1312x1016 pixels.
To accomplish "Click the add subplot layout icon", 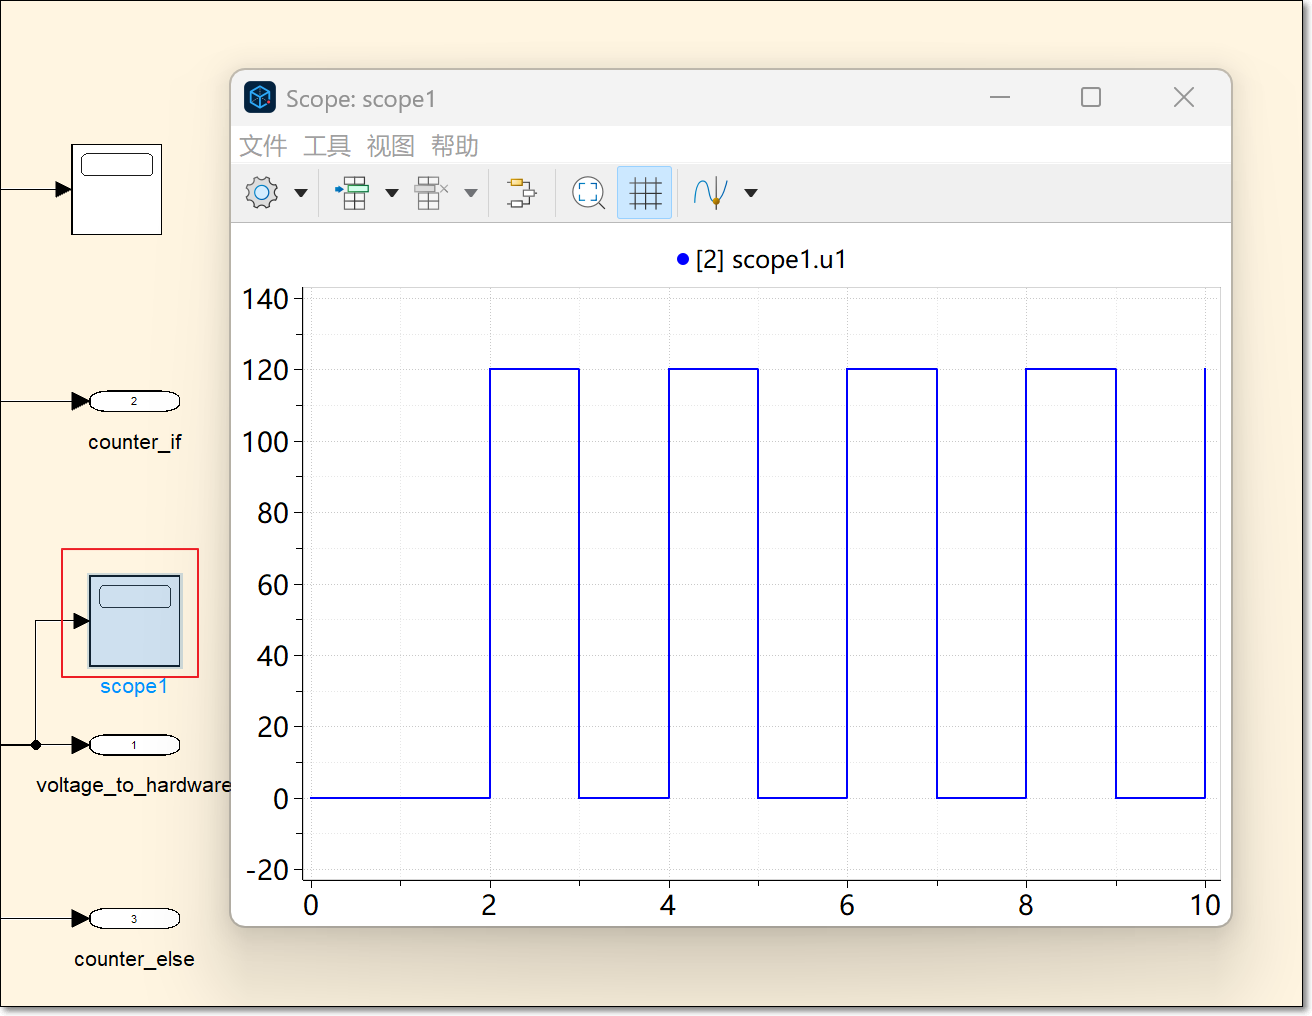I will [x=353, y=192].
